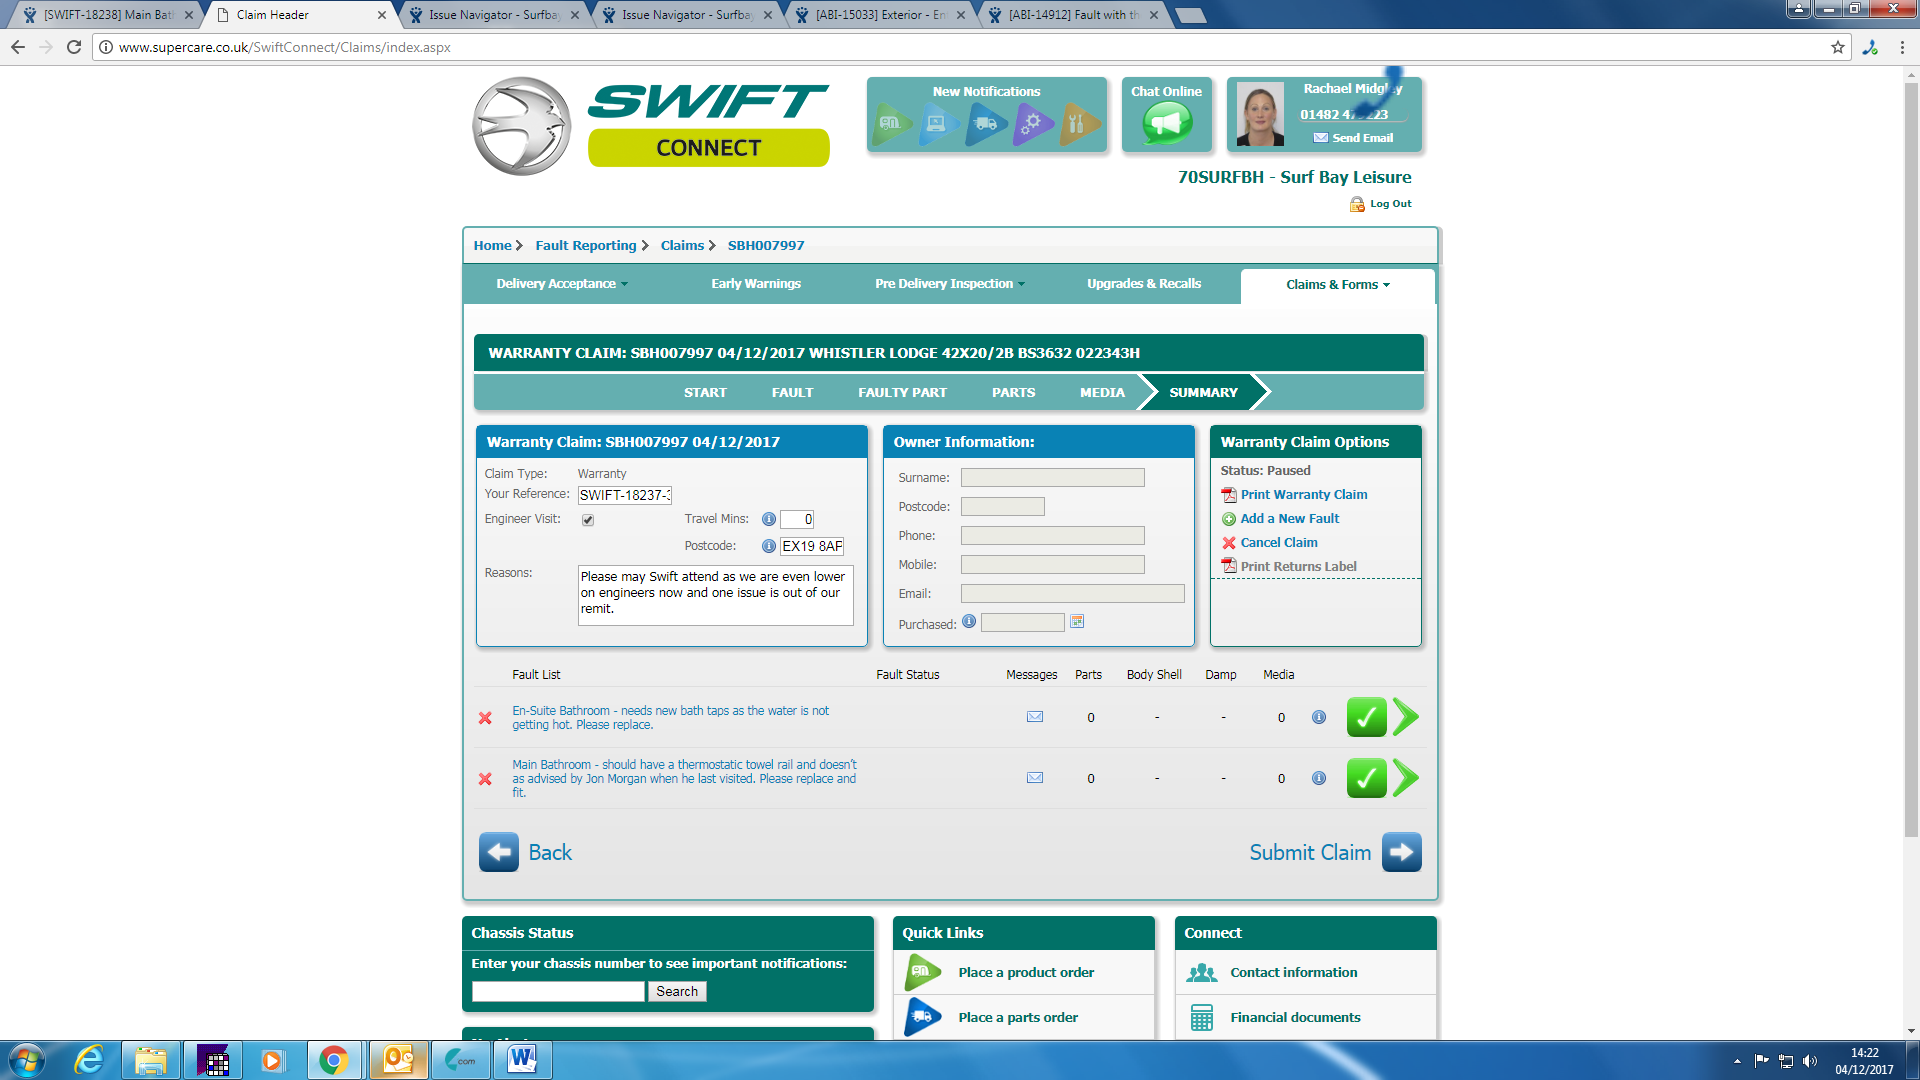The height and width of the screenshot is (1080, 1920).
Task: Expand the Delivery Acceptance menu
Action: (562, 284)
